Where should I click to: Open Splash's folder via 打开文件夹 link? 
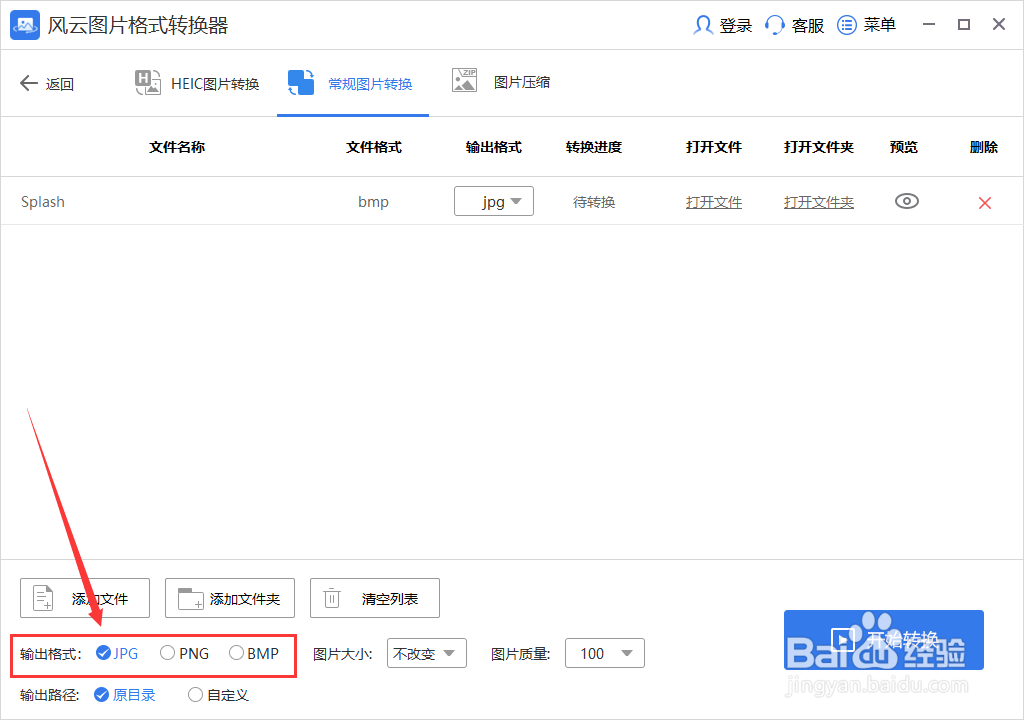(x=818, y=201)
